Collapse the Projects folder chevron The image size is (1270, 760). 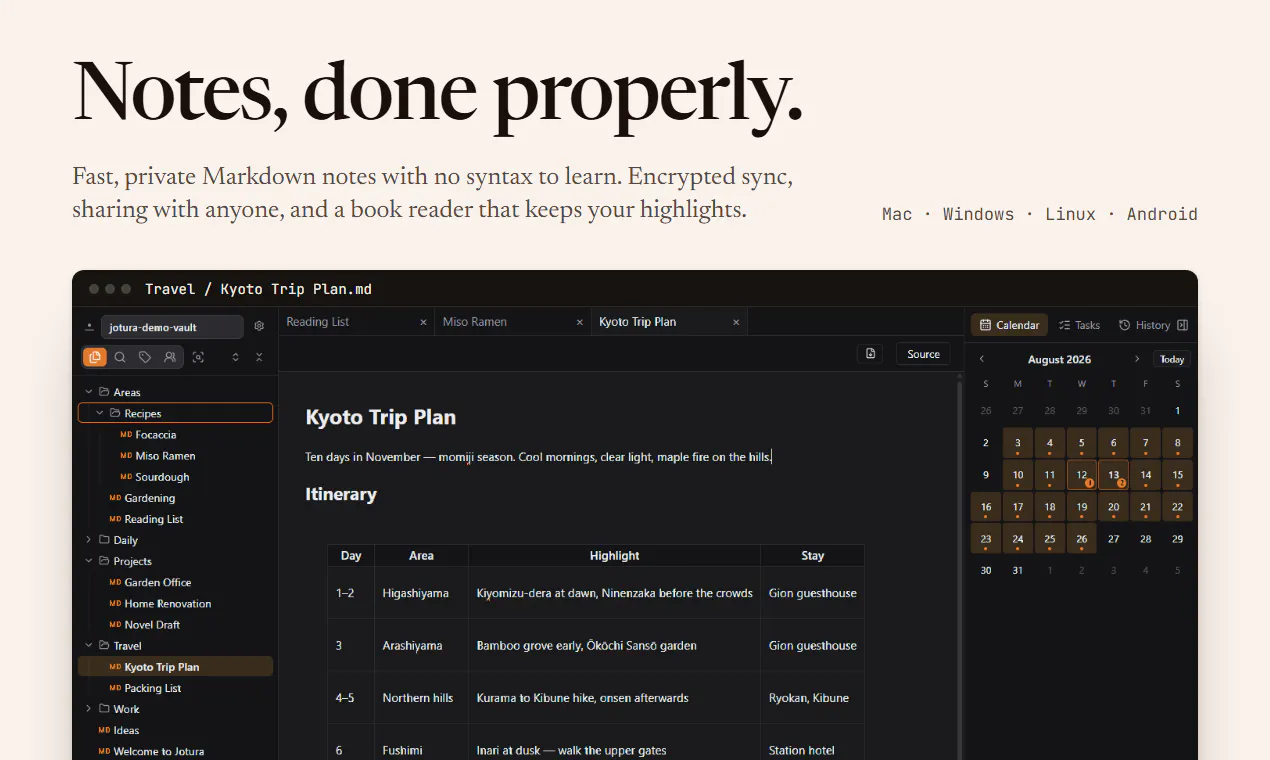(x=89, y=561)
